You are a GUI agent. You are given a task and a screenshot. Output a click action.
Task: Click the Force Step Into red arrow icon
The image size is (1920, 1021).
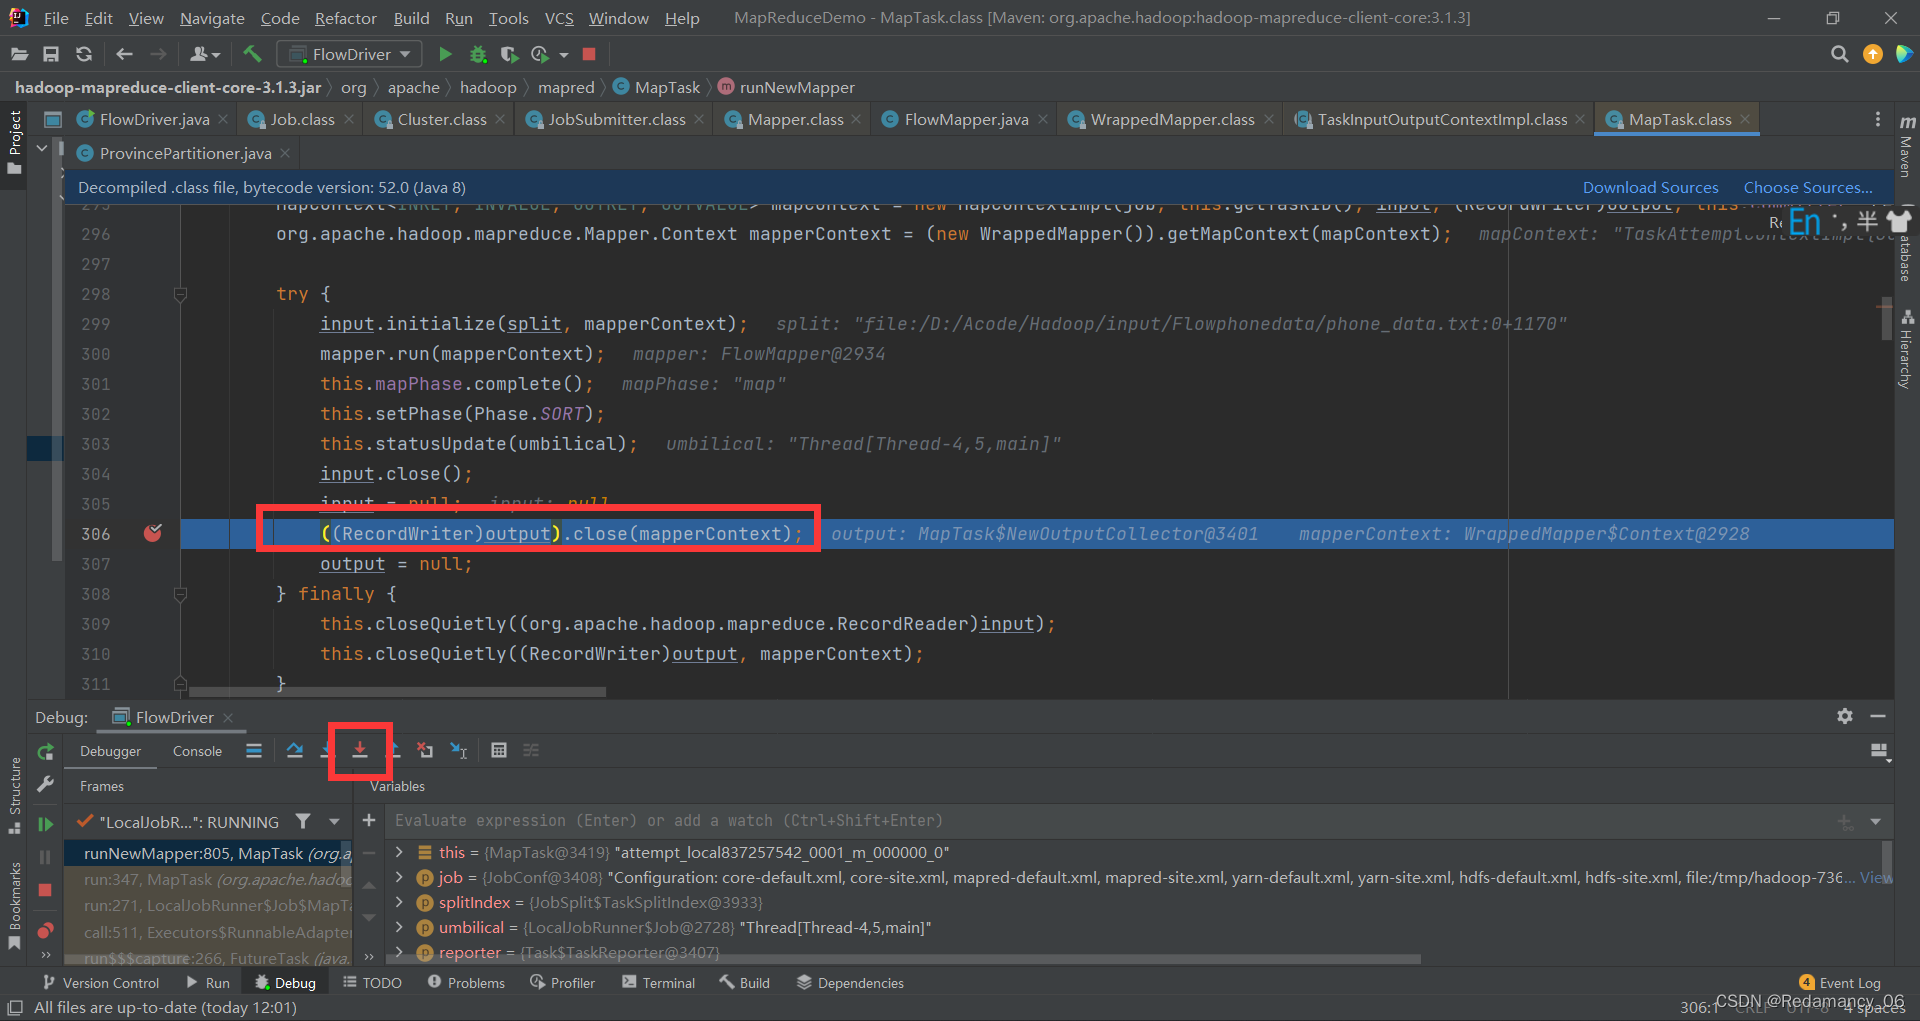click(x=360, y=750)
